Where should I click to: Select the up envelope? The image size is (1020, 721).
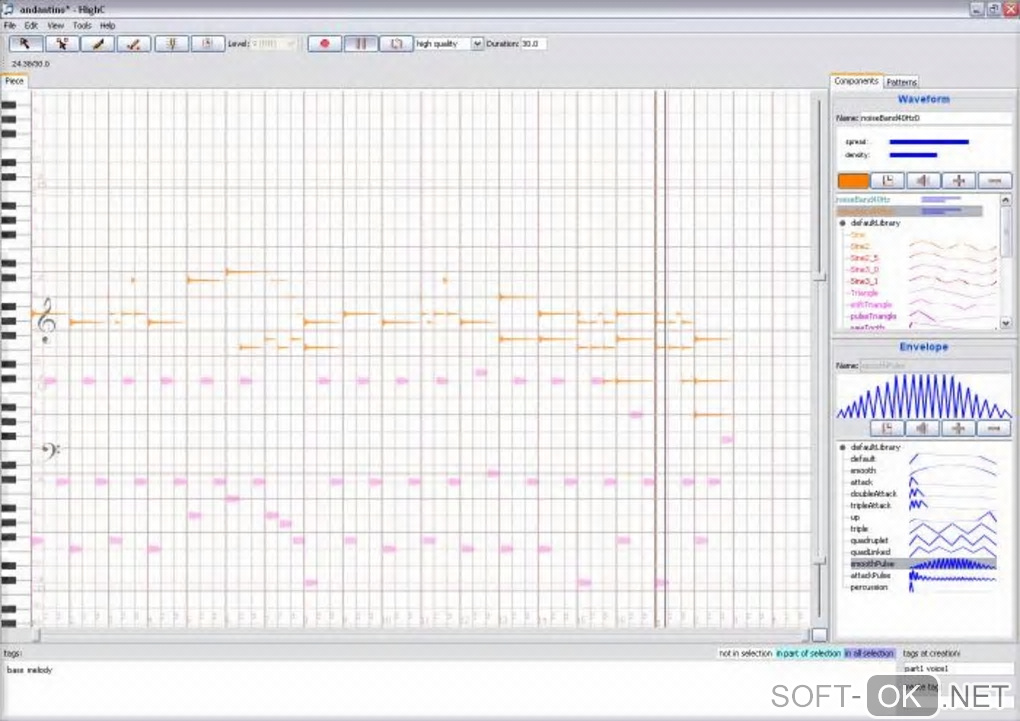(x=855, y=518)
